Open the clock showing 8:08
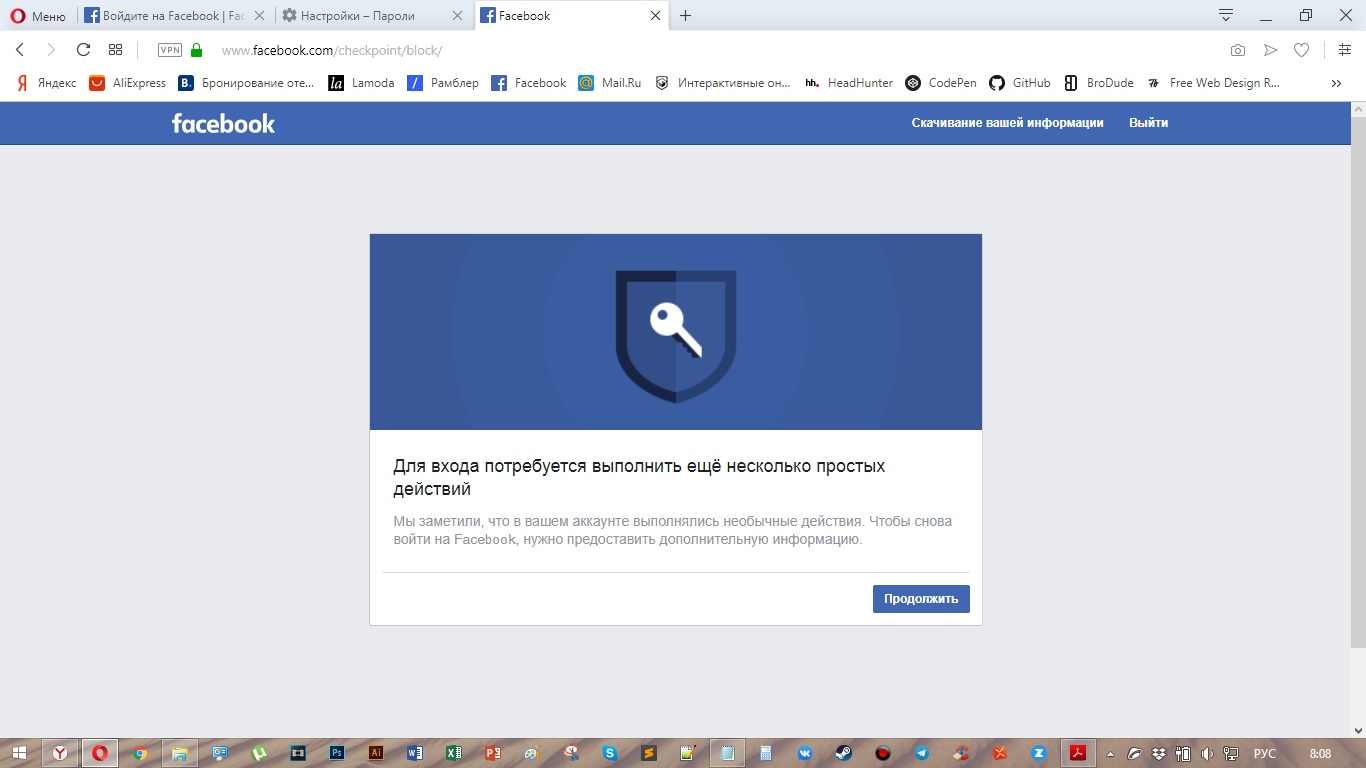Screen dimensions: 1366x768 point(1321,753)
